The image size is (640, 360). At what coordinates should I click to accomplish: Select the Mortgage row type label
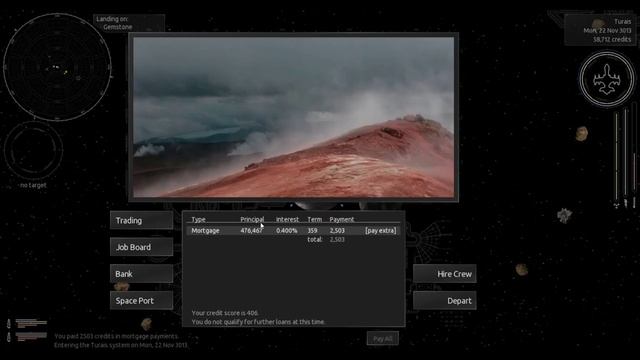(x=205, y=231)
